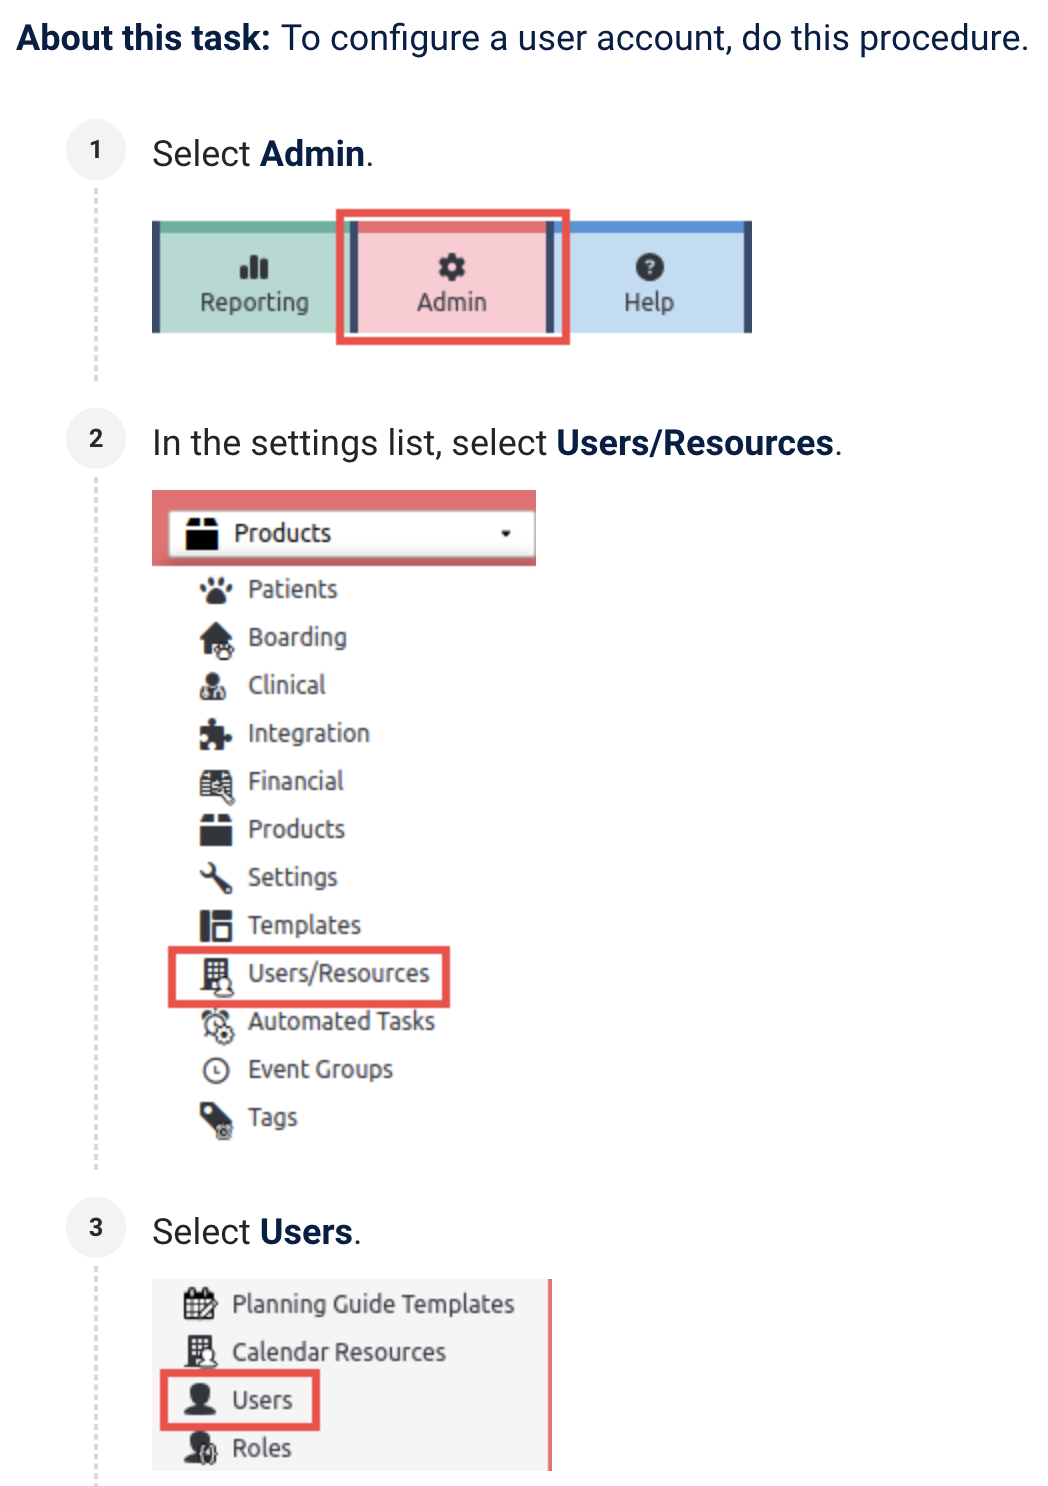1048x1486 pixels.
Task: Click the Boarding house icon
Action: (215, 639)
